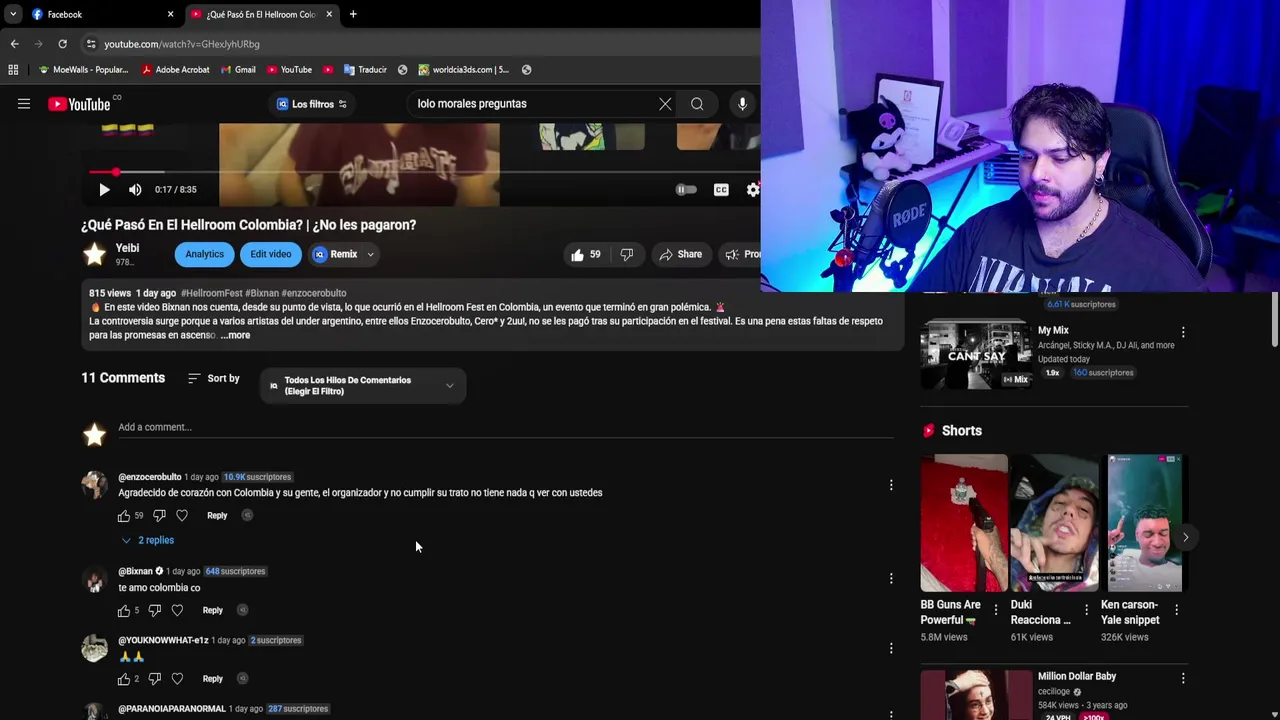The height and width of the screenshot is (720, 1280).
Task: Focus the Add a comment field
Action: pyautogui.click(x=505, y=427)
